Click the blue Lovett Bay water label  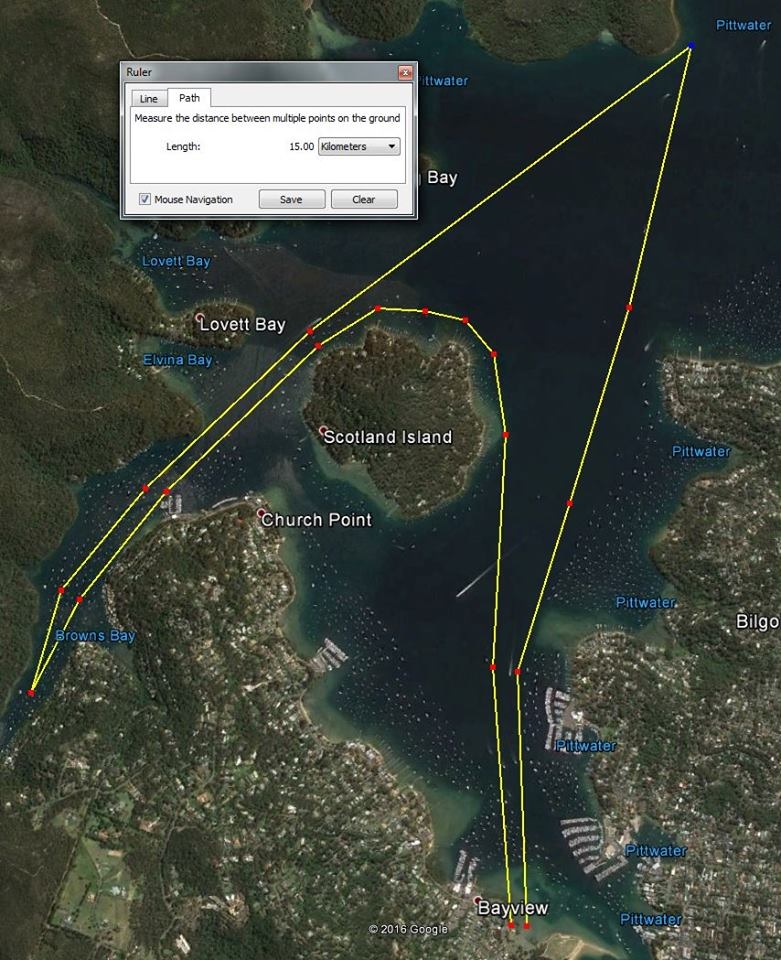[x=176, y=261]
